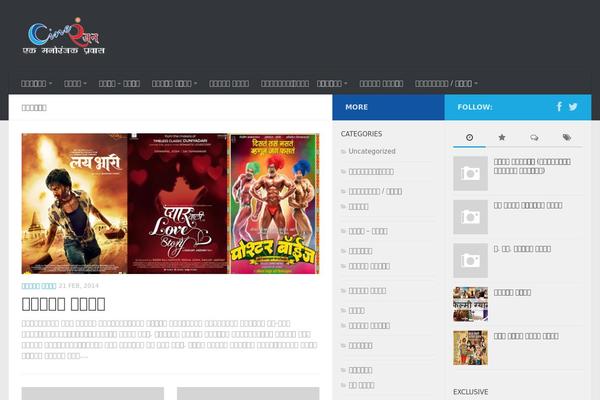
Task: Show the speech bubble comments tab
Action: [x=534, y=137]
